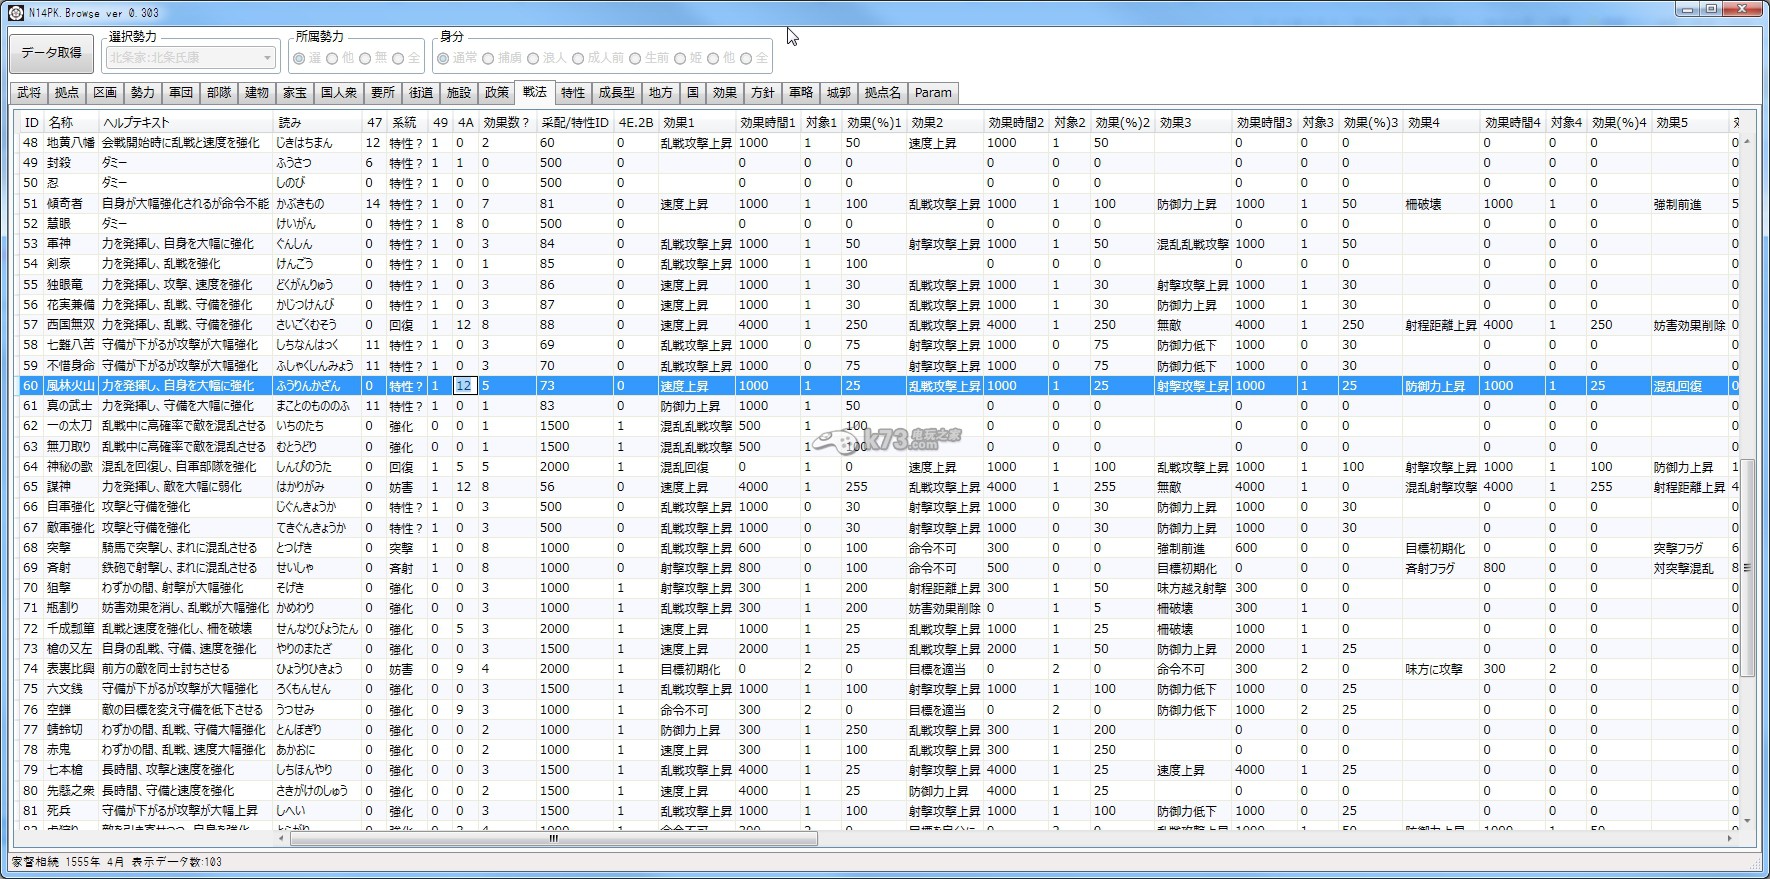Click the editable 12 cell in row 60
The width and height of the screenshot is (1770, 879).
464,386
